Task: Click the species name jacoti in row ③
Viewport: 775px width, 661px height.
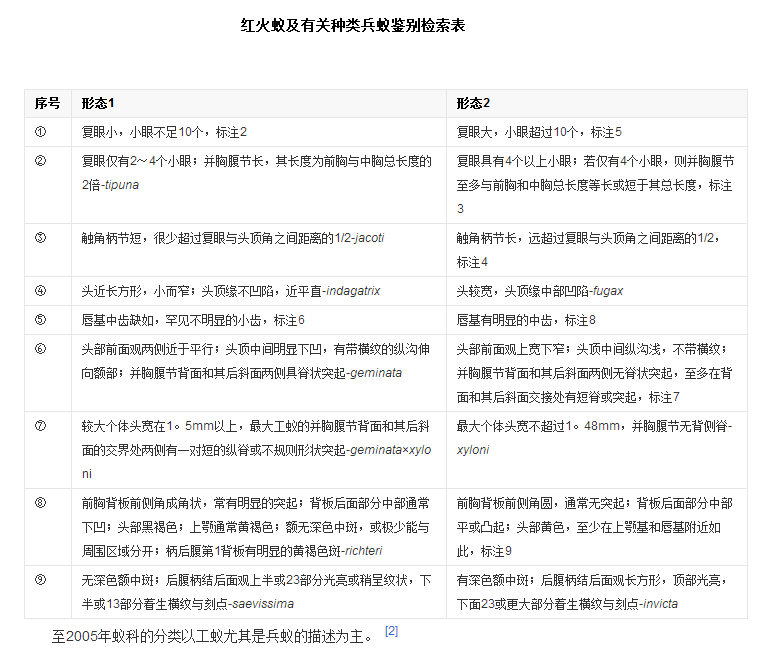Action: coord(365,238)
